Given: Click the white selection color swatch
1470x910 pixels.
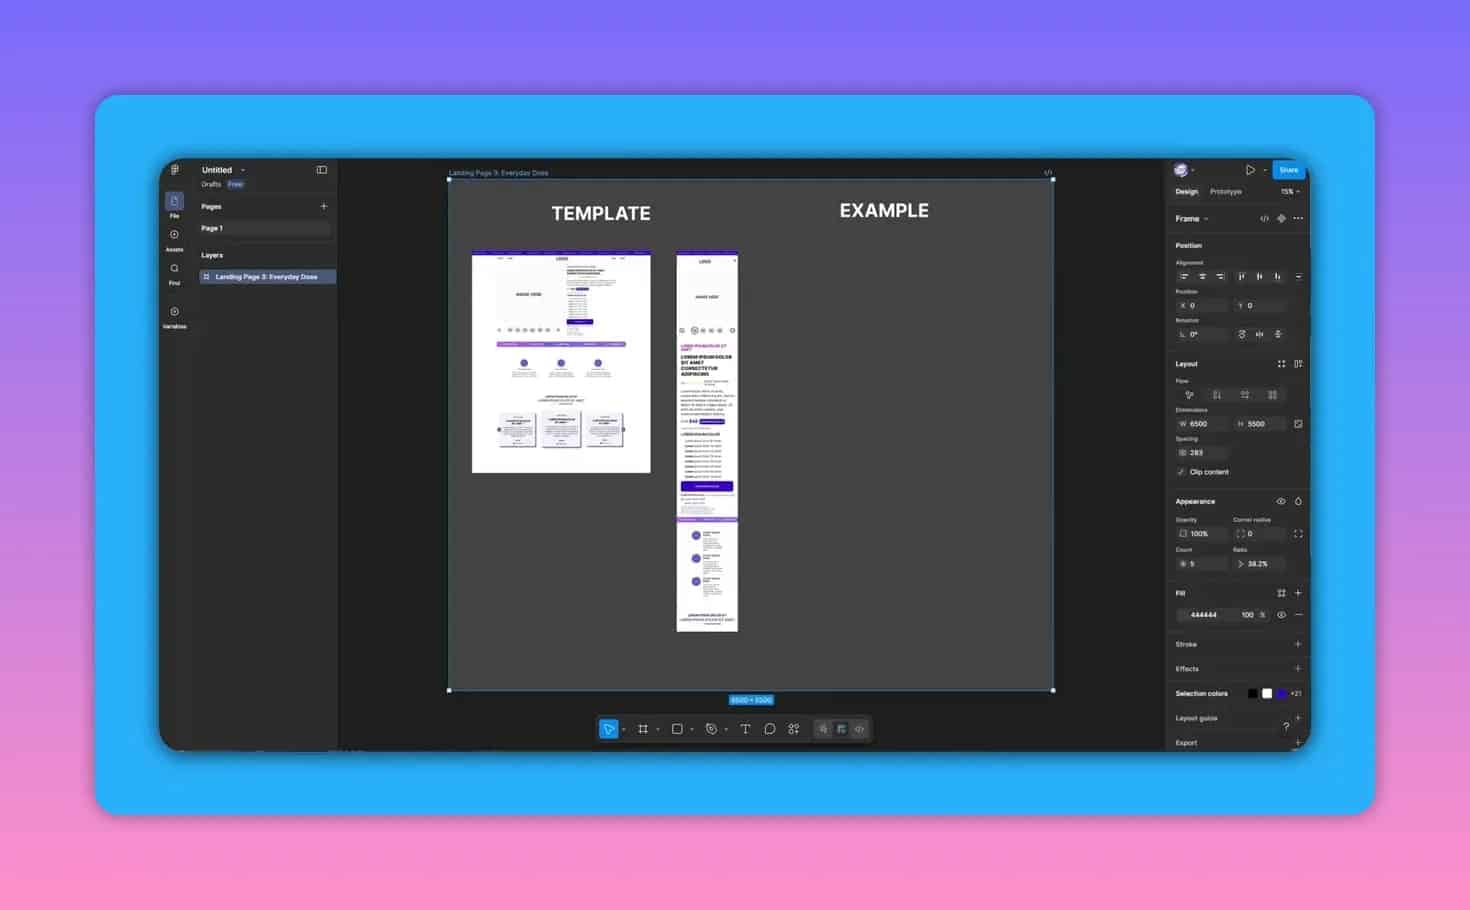Looking at the screenshot, I should click(1267, 693).
